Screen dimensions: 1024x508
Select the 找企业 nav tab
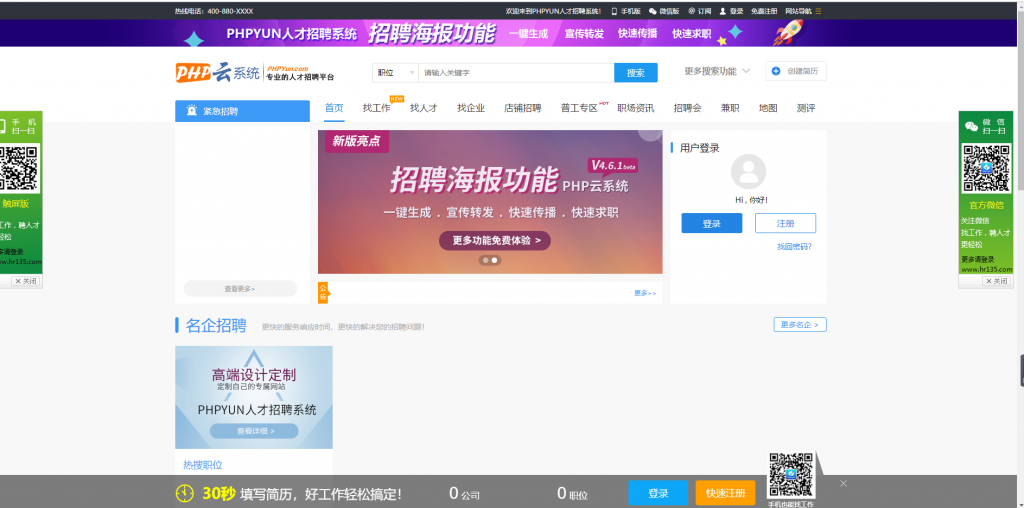pos(471,108)
